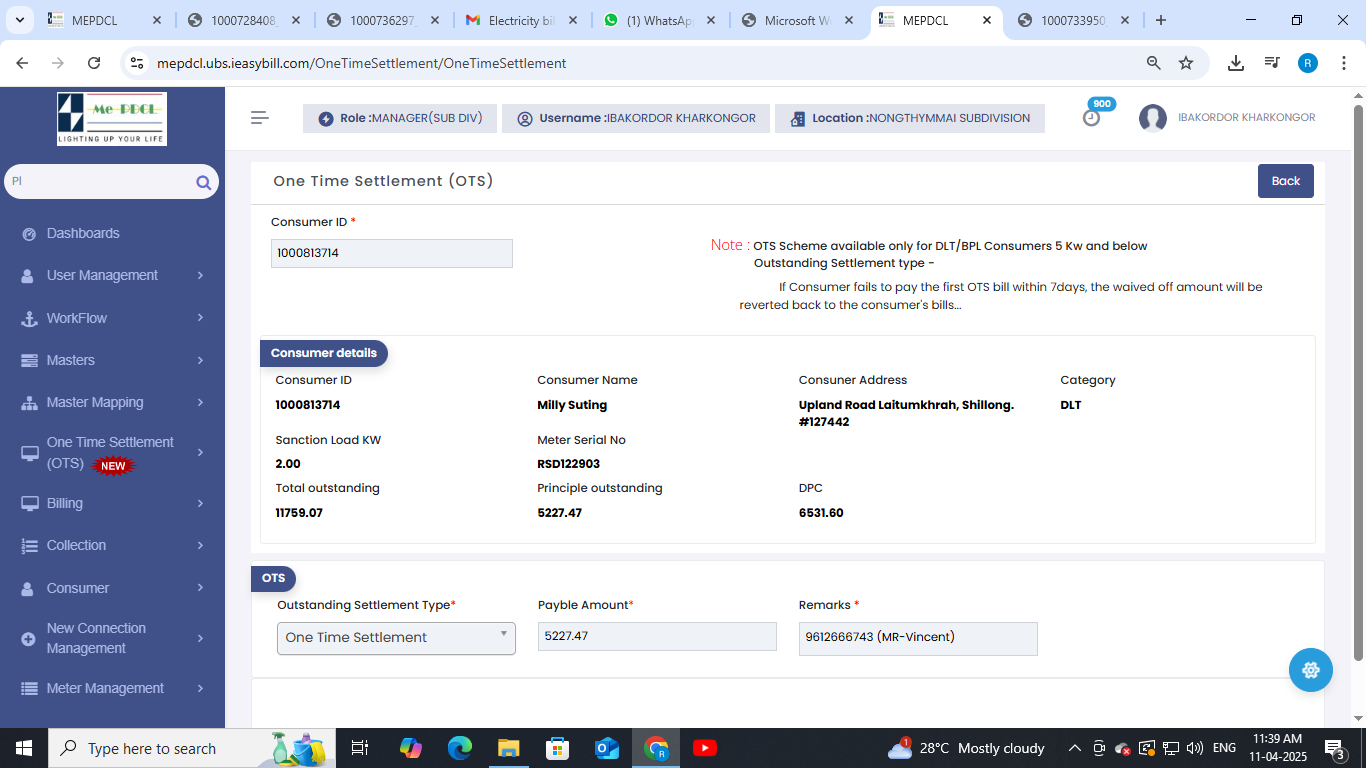The image size is (1366, 768).
Task: Switch to the Electricity bill Gmail tab
Action: point(520,20)
